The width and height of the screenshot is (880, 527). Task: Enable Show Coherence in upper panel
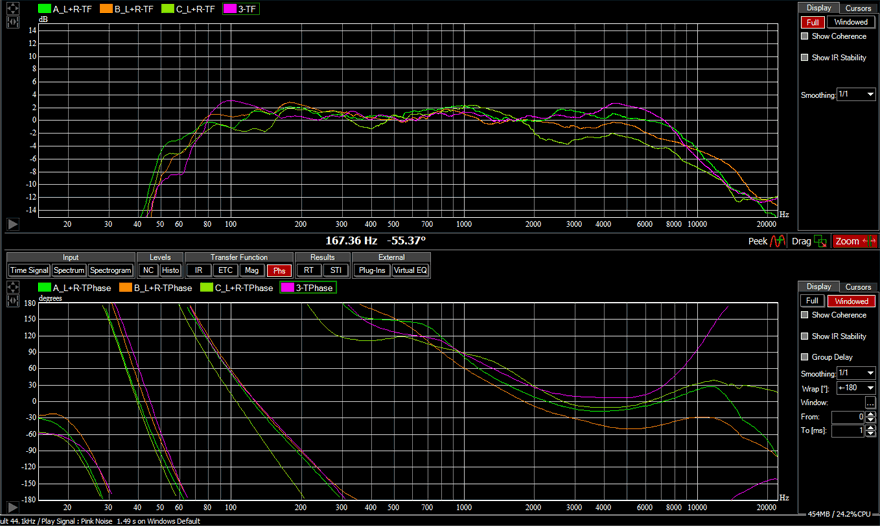pyautogui.click(x=805, y=36)
